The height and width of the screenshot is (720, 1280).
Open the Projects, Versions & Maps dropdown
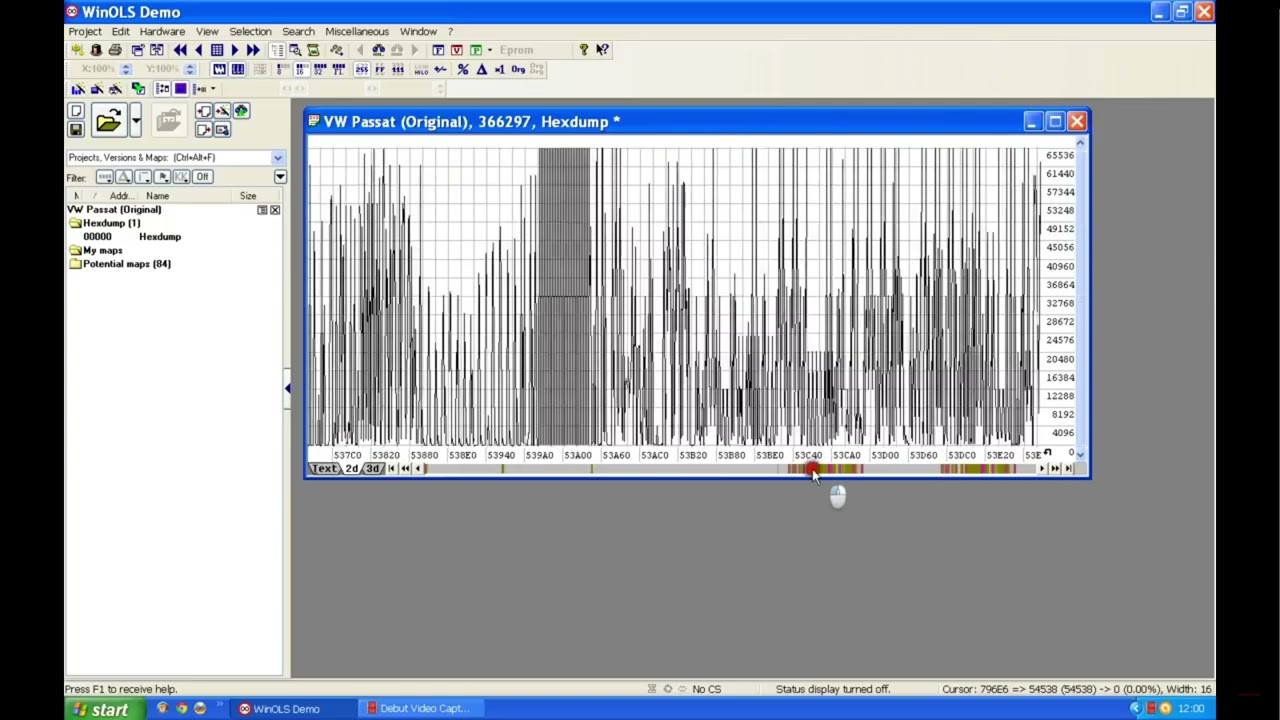point(277,157)
